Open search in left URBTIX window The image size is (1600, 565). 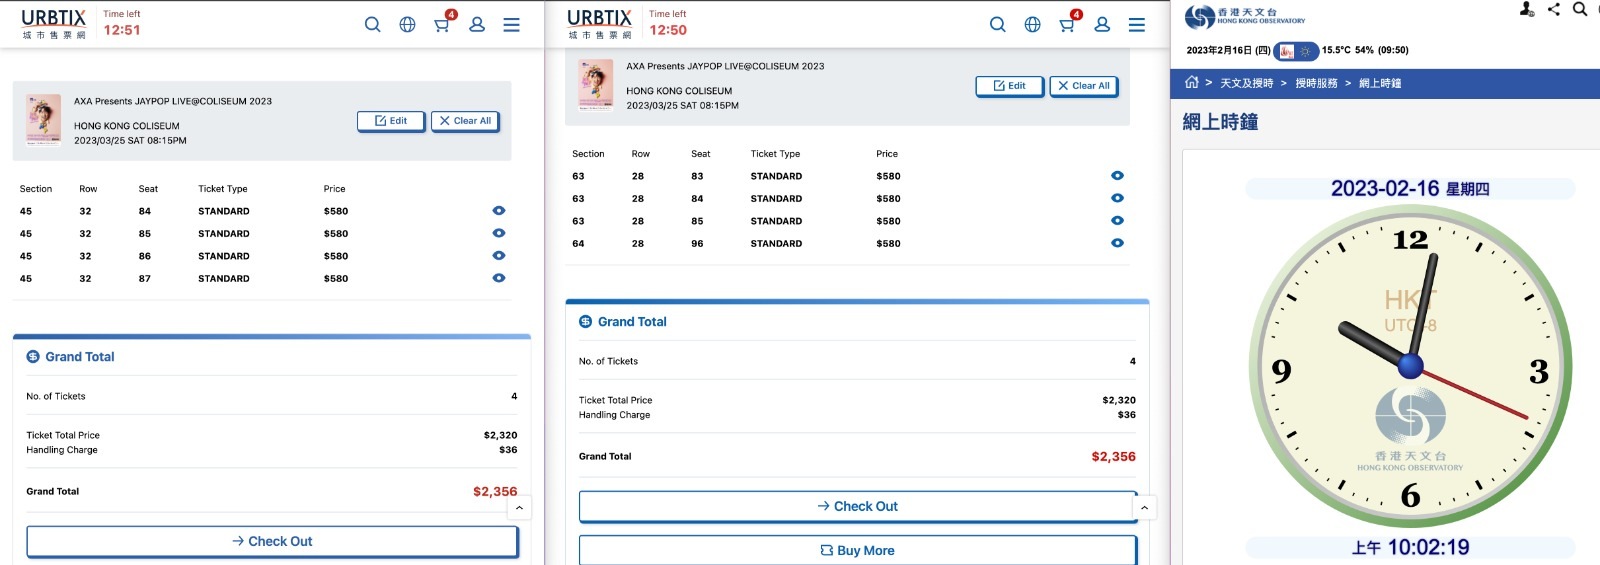pos(372,25)
